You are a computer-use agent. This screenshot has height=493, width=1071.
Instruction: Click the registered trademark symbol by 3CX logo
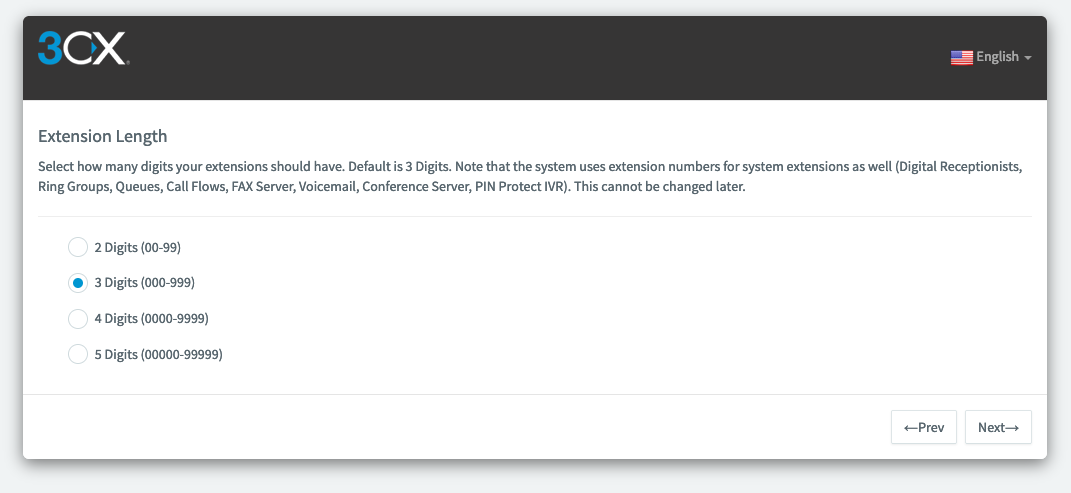[x=128, y=64]
